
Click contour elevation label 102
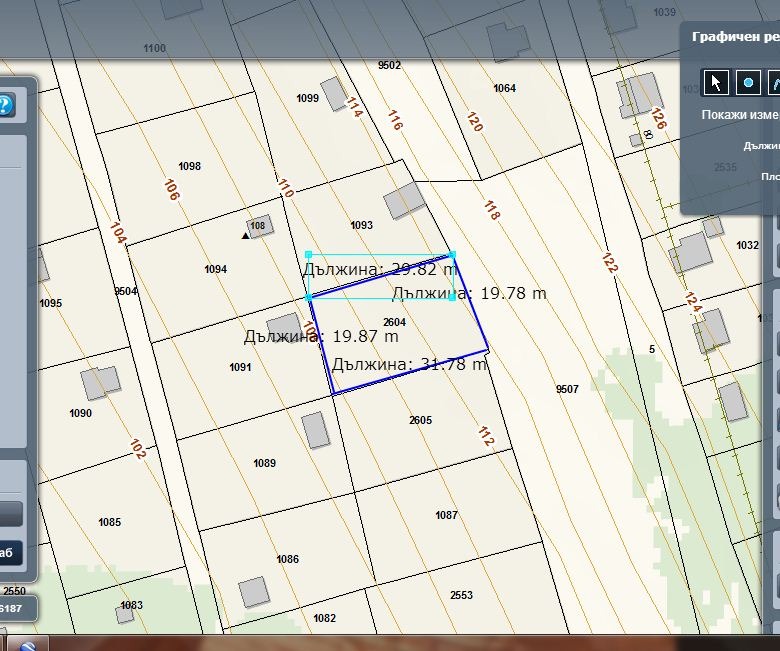pyautogui.click(x=137, y=449)
